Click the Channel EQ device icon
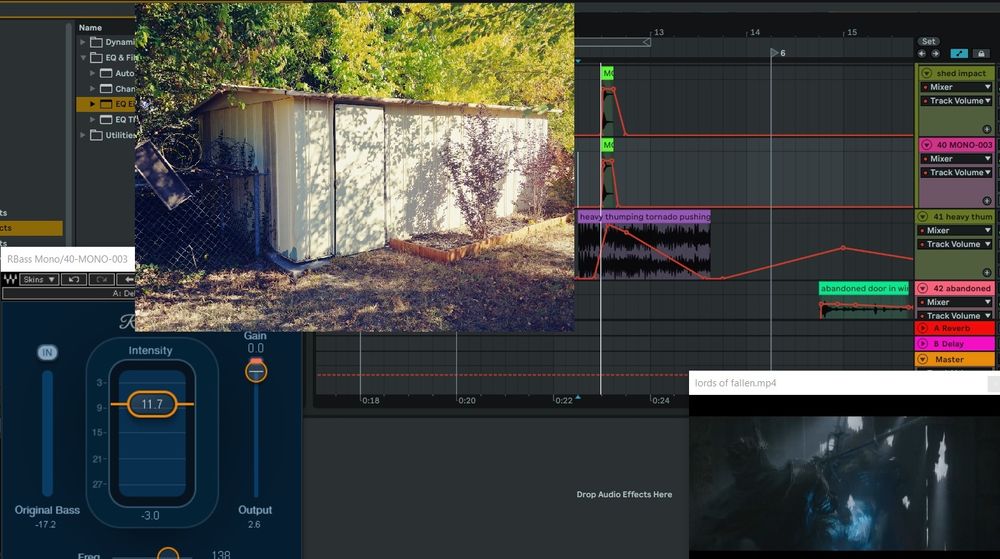The image size is (1000, 559). click(x=106, y=89)
